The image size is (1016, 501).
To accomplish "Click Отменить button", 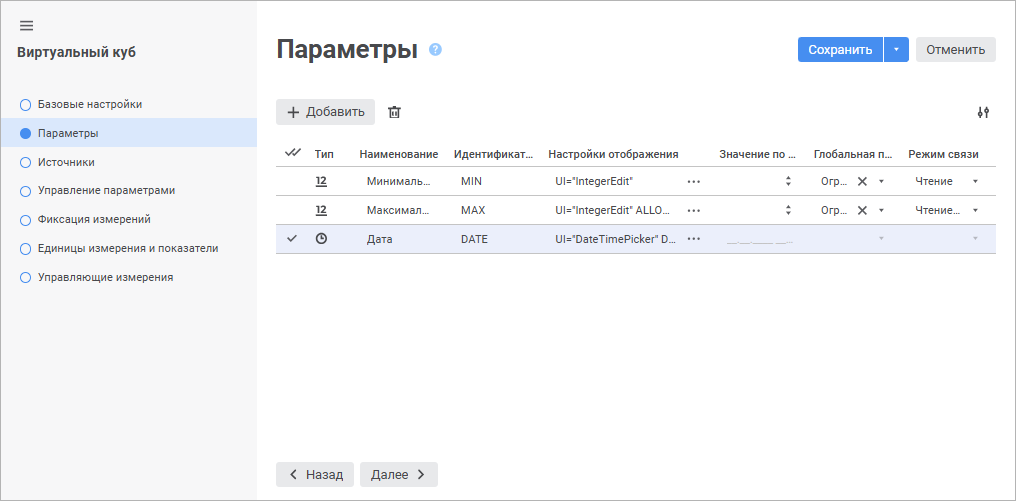I will (956, 49).
